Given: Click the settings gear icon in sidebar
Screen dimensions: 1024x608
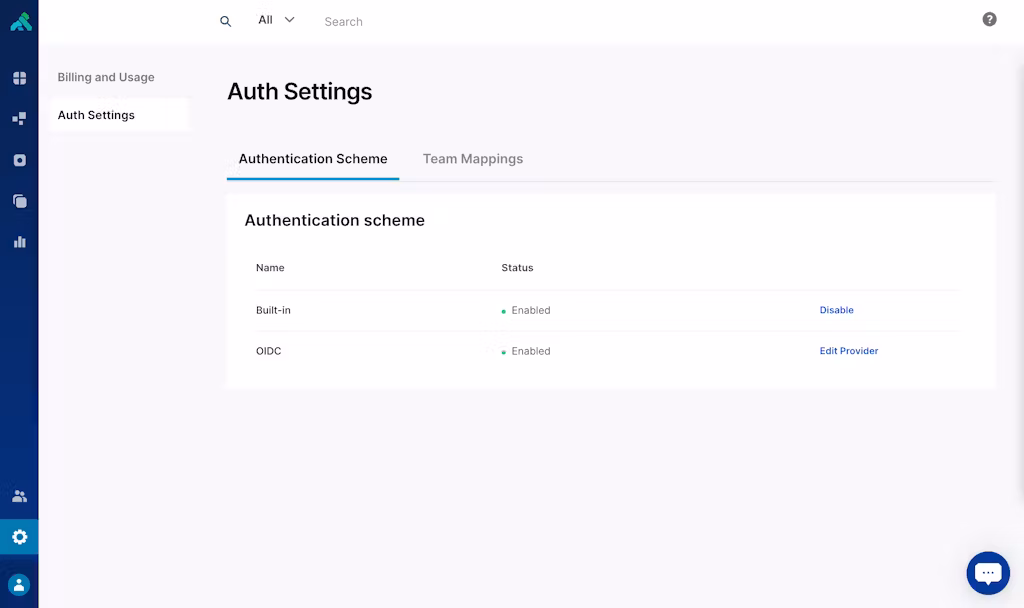Looking at the screenshot, I should 19,537.
